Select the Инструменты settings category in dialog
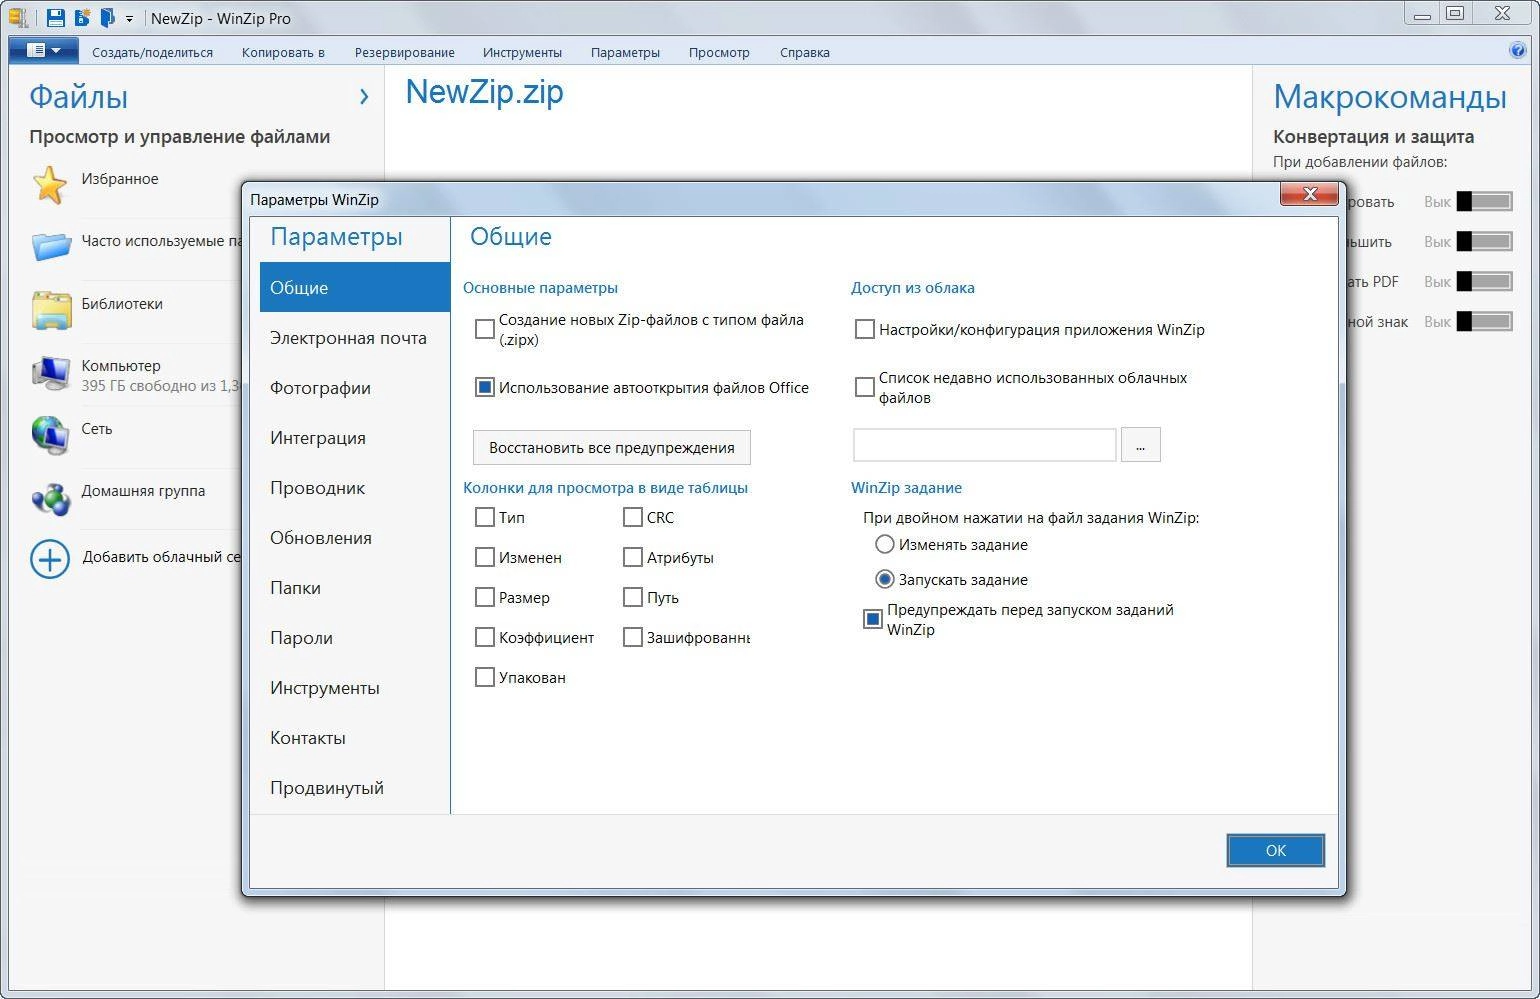Viewport: 1540px width, 999px height. coord(354,688)
